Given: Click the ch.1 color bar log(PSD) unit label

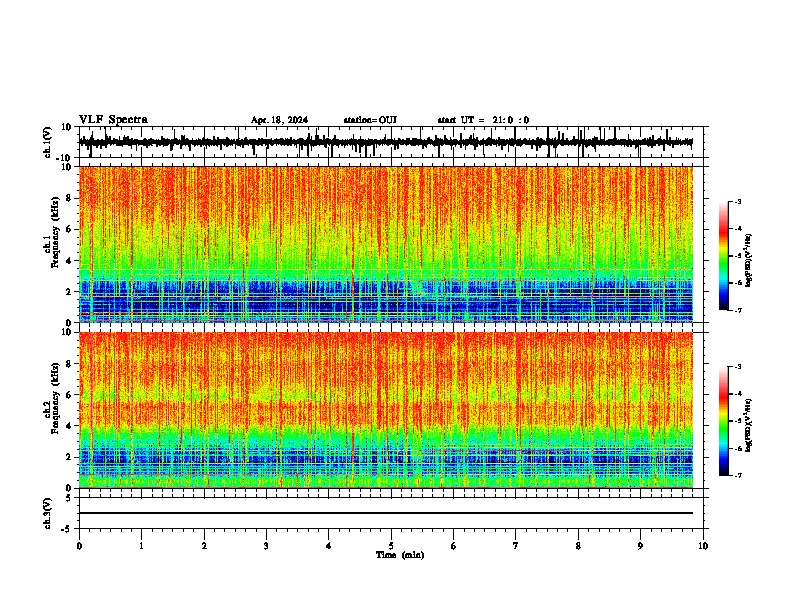Looking at the screenshot, I should [x=749, y=261].
